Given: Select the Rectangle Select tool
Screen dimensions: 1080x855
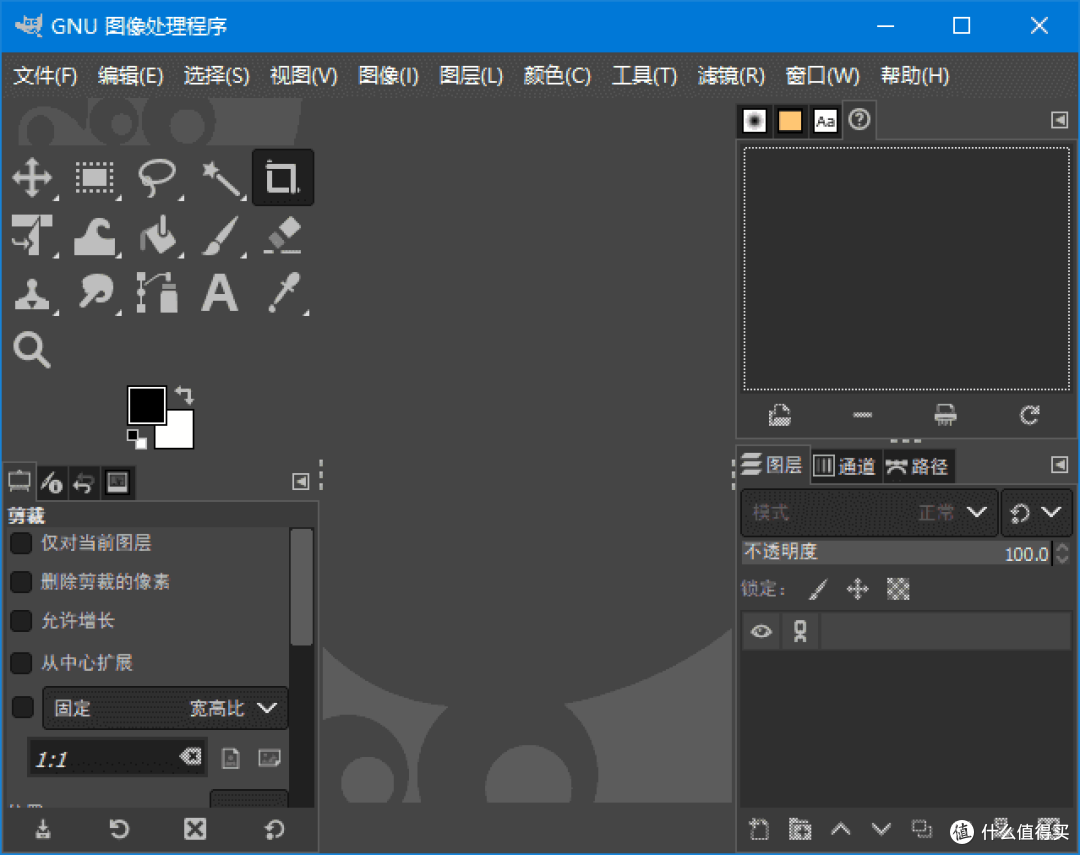Looking at the screenshot, I should pos(94,178).
